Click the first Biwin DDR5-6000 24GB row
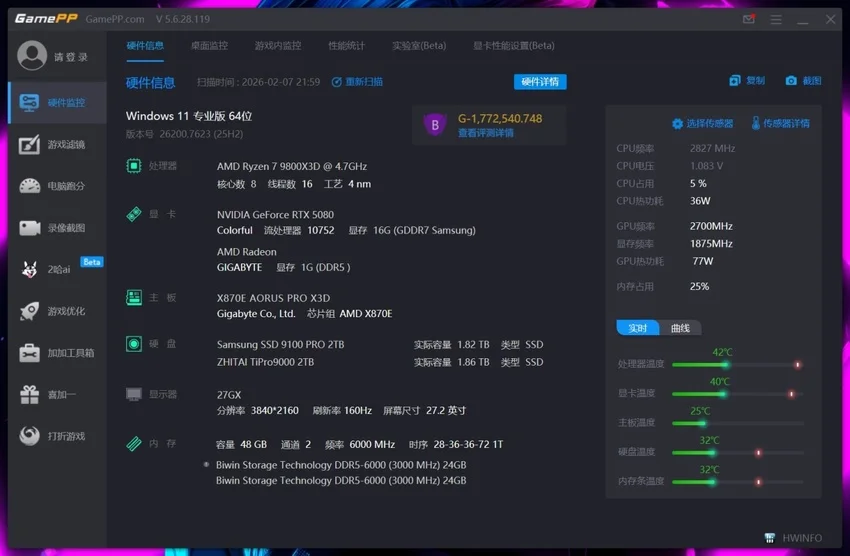 click(x=341, y=465)
